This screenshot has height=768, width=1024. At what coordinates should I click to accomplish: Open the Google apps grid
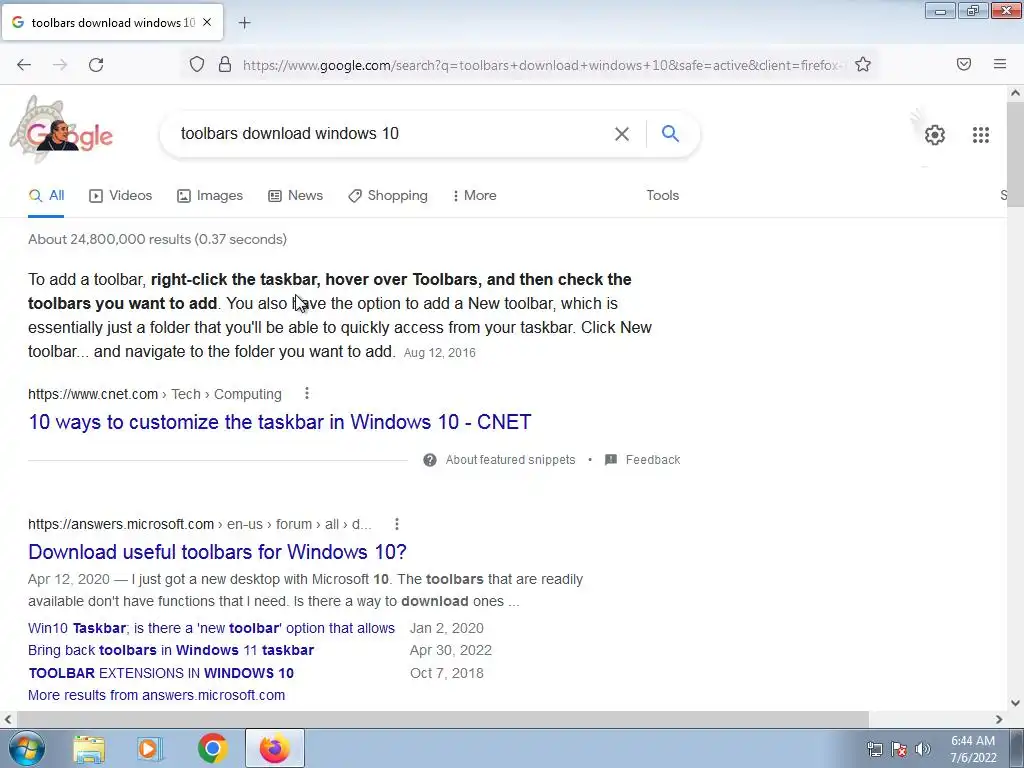(x=981, y=135)
